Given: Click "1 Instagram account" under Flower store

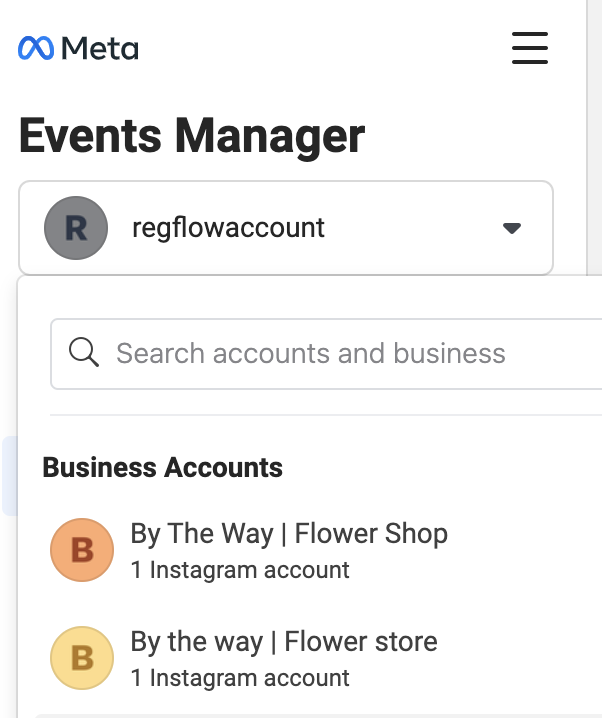Looking at the screenshot, I should point(240,678).
